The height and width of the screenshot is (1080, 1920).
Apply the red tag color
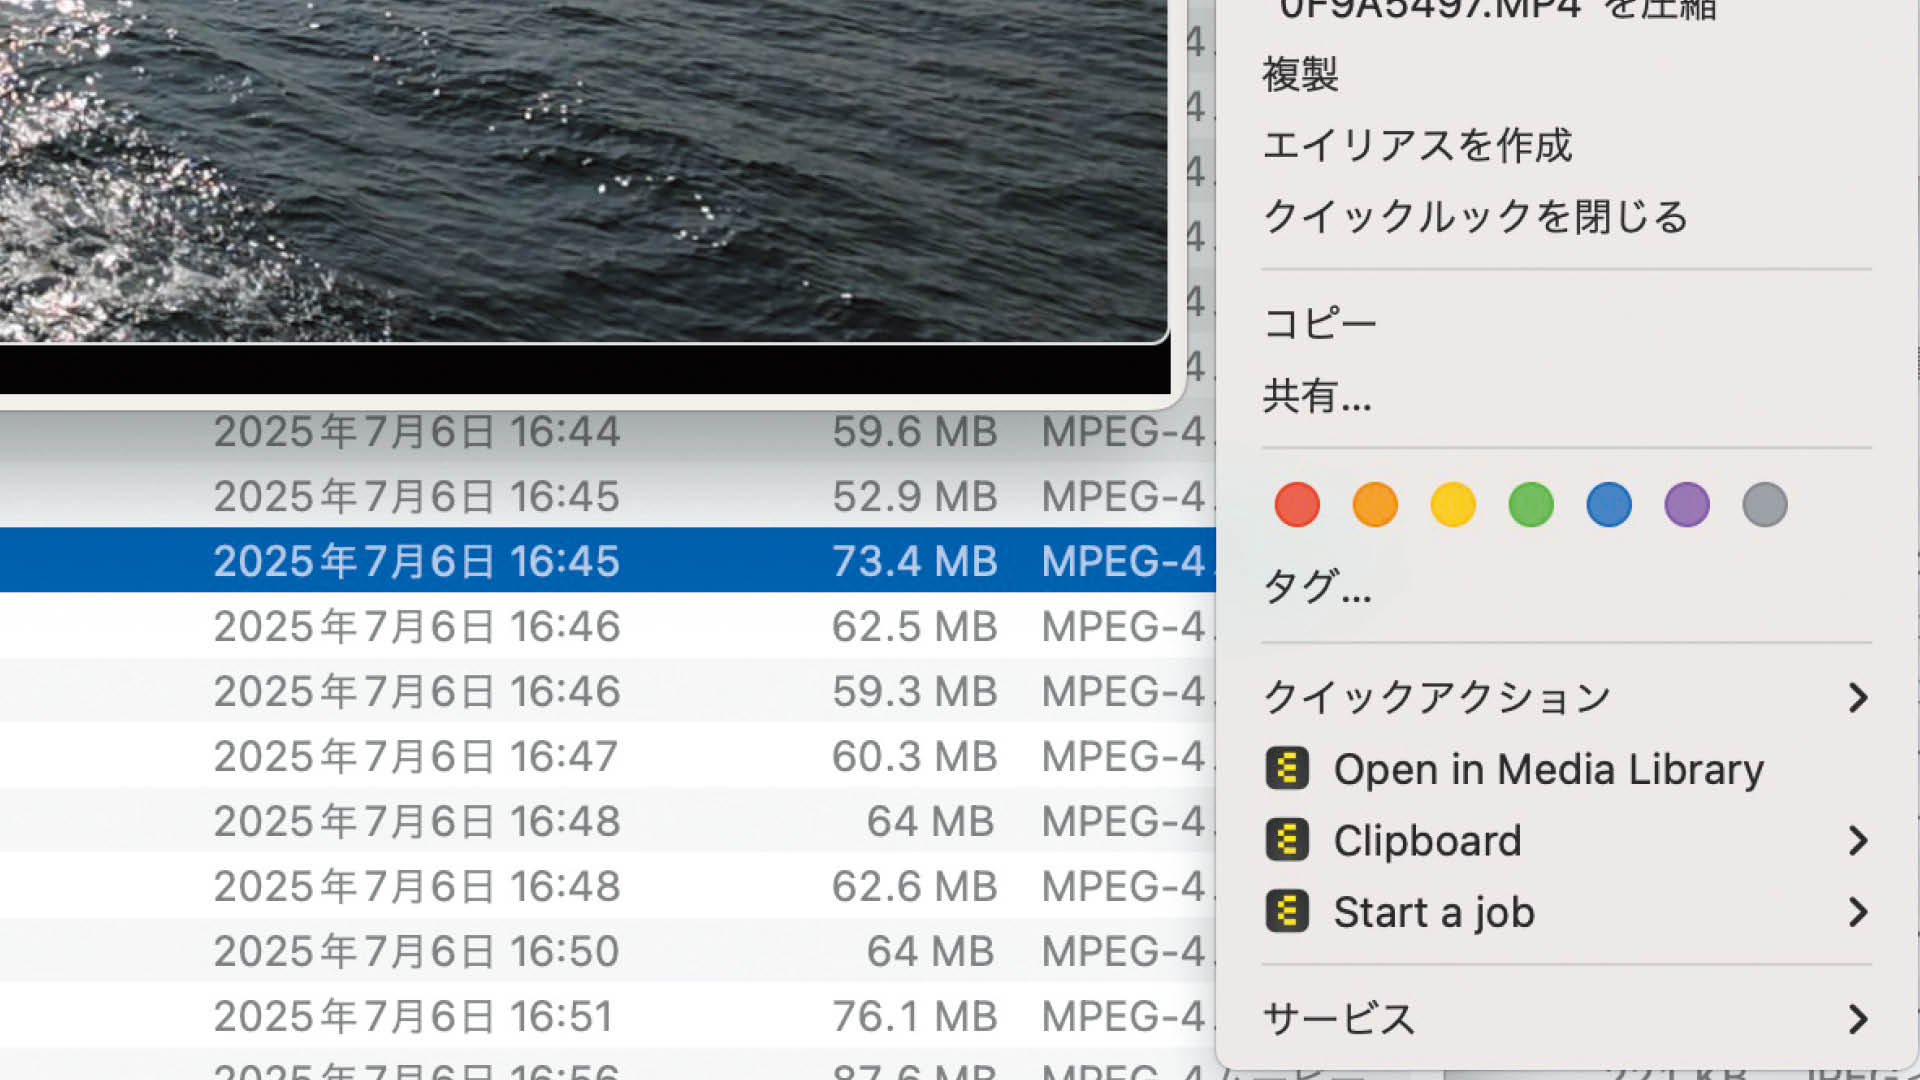click(x=1297, y=504)
